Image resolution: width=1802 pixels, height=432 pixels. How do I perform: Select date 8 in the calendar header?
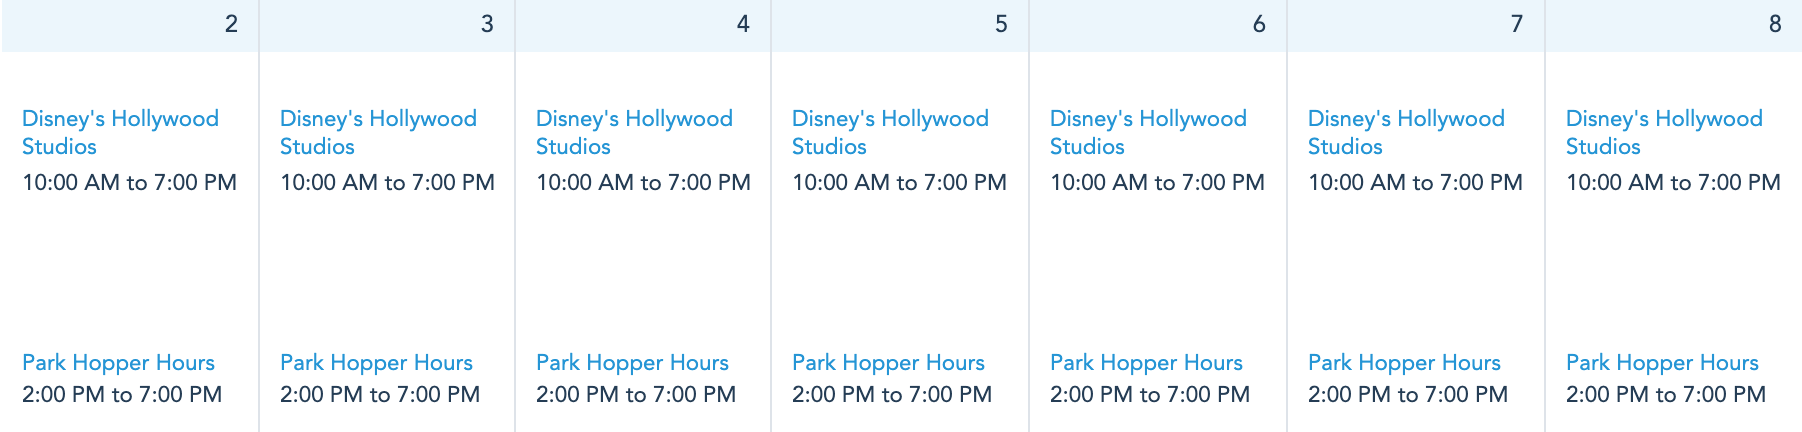1775,24
